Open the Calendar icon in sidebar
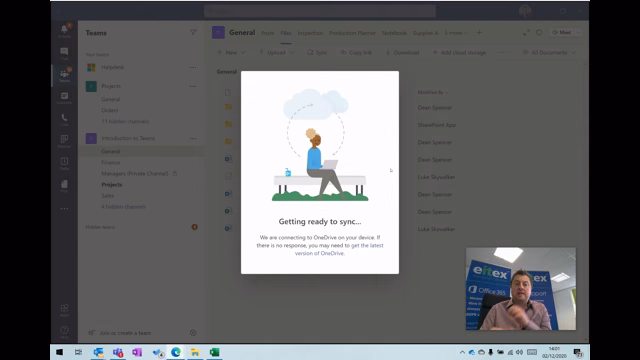This screenshot has width=640, height=360. click(64, 98)
